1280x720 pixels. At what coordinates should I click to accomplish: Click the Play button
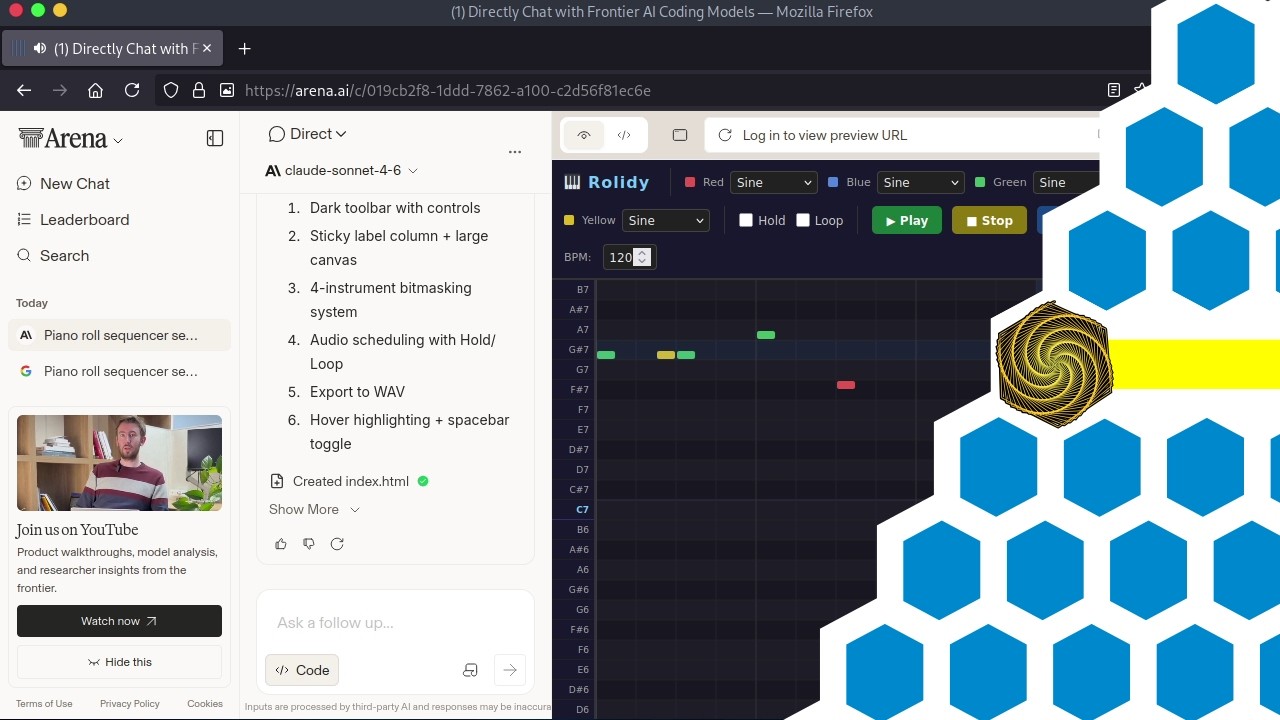pos(907,220)
